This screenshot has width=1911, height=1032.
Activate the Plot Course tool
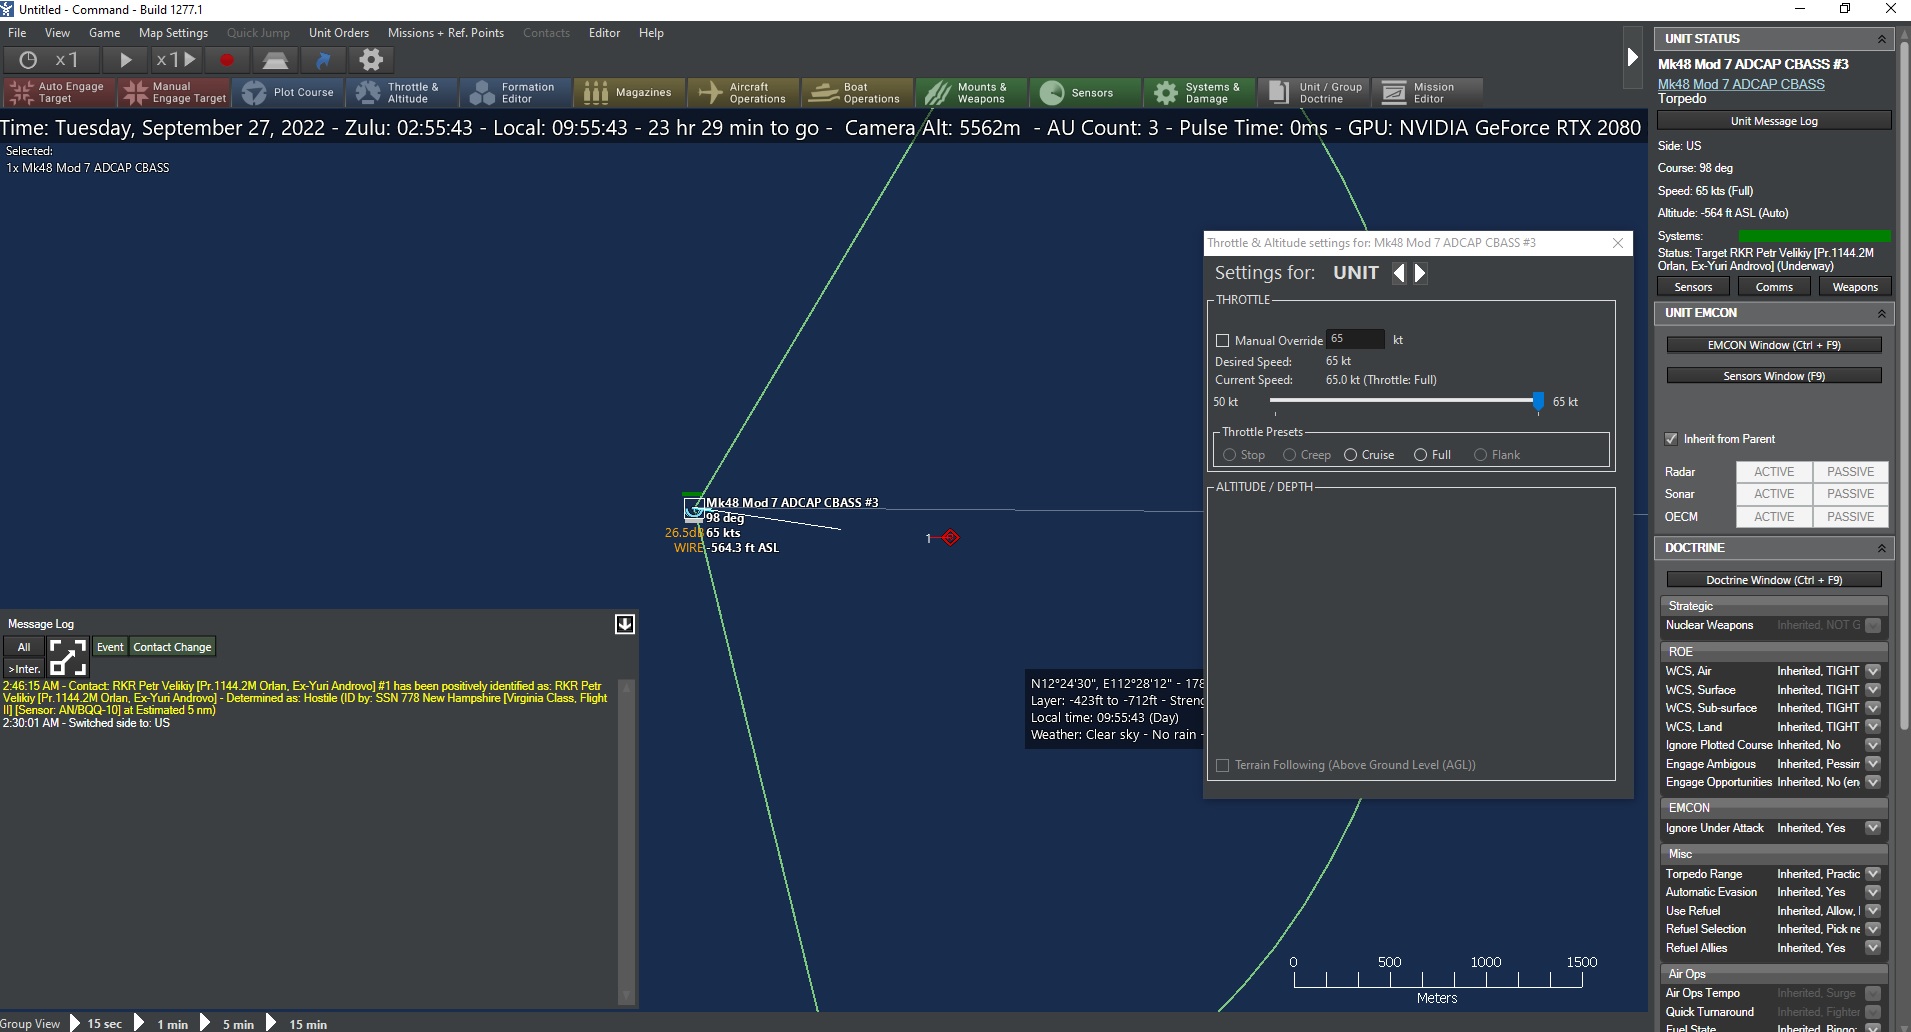pos(289,93)
